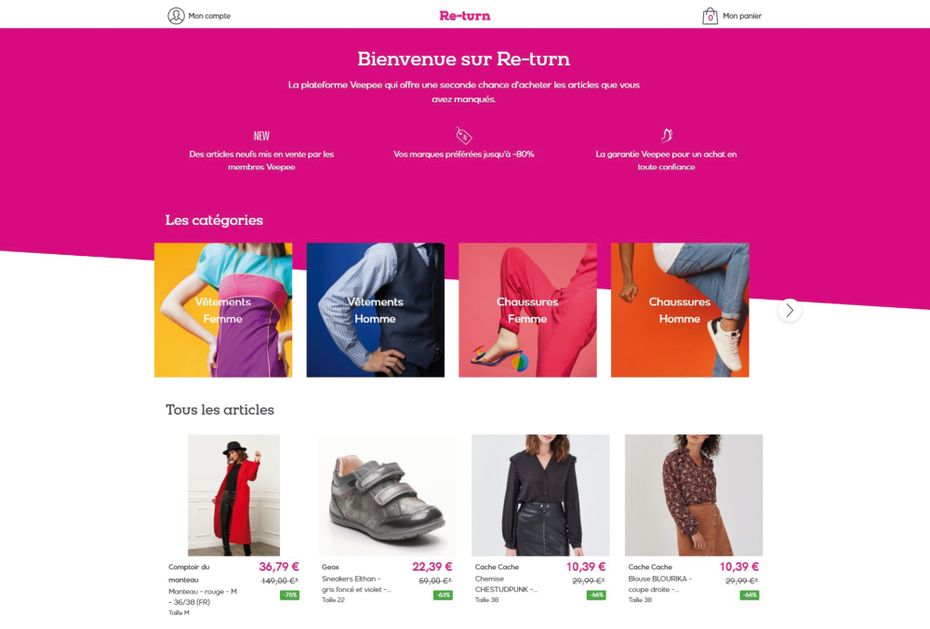930x629 pixels.
Task: Show next categories with right chevron
Action: [x=789, y=310]
